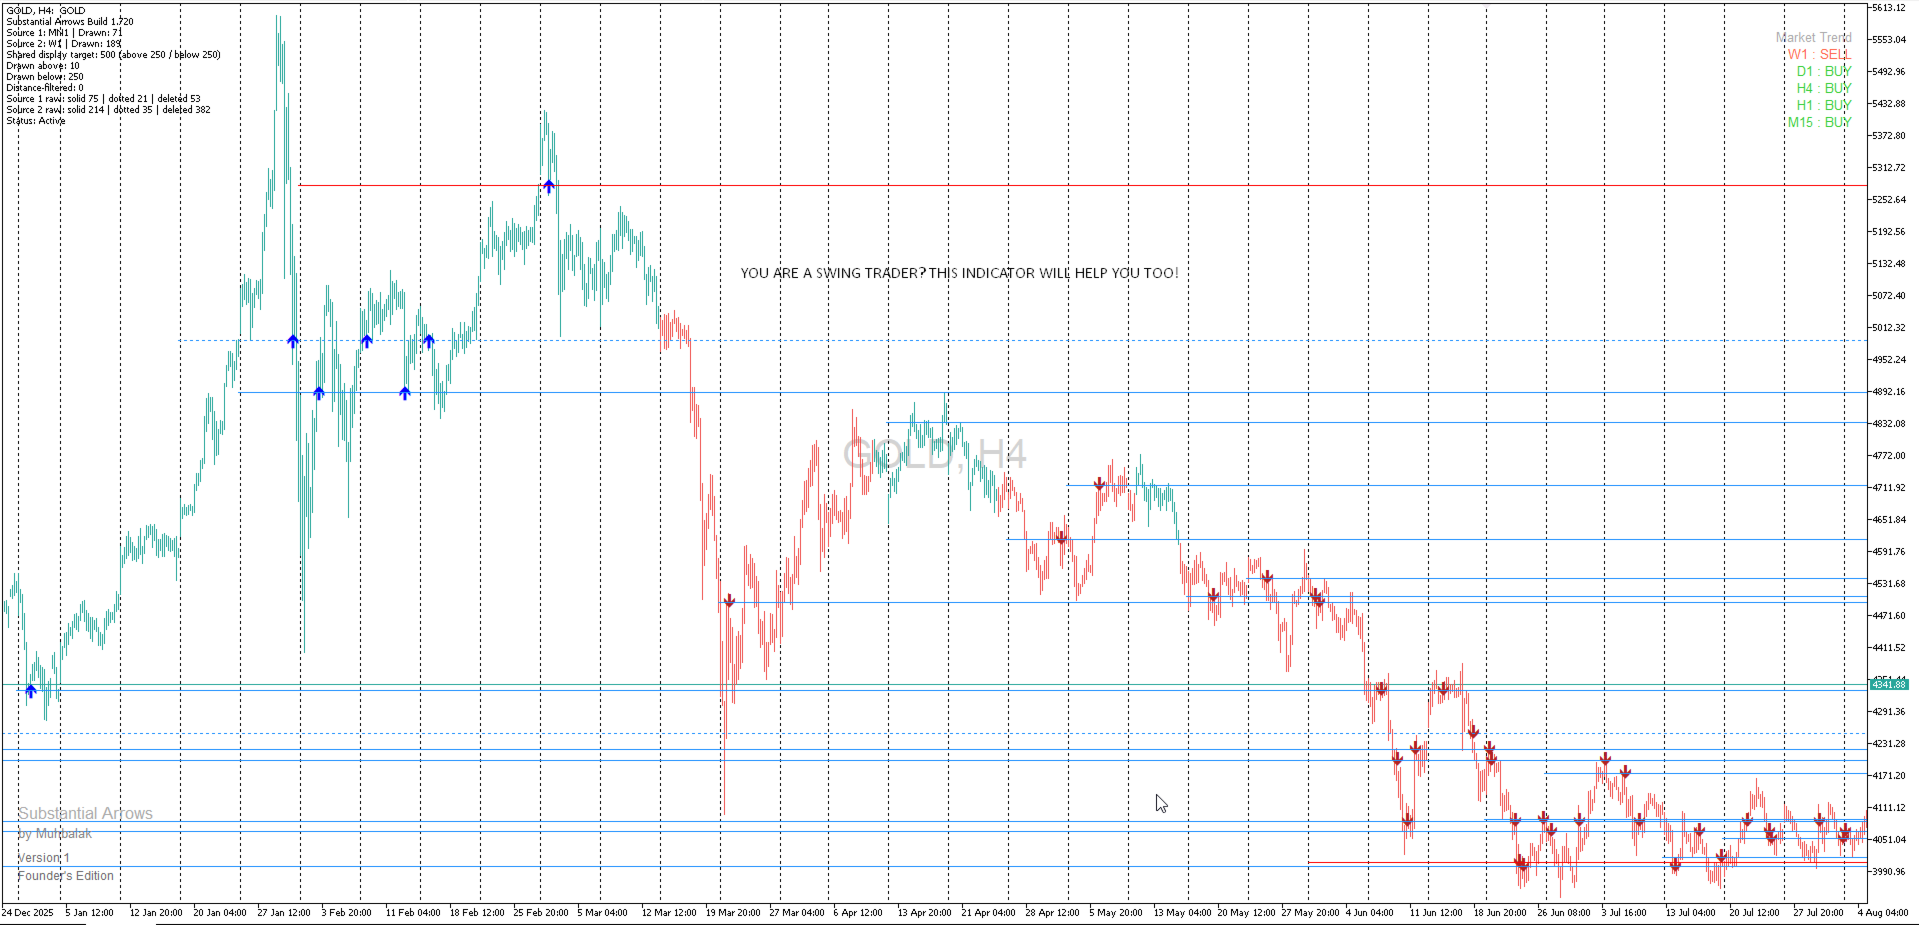Click the 'W1 : SELL' trend label

pyautogui.click(x=1820, y=54)
